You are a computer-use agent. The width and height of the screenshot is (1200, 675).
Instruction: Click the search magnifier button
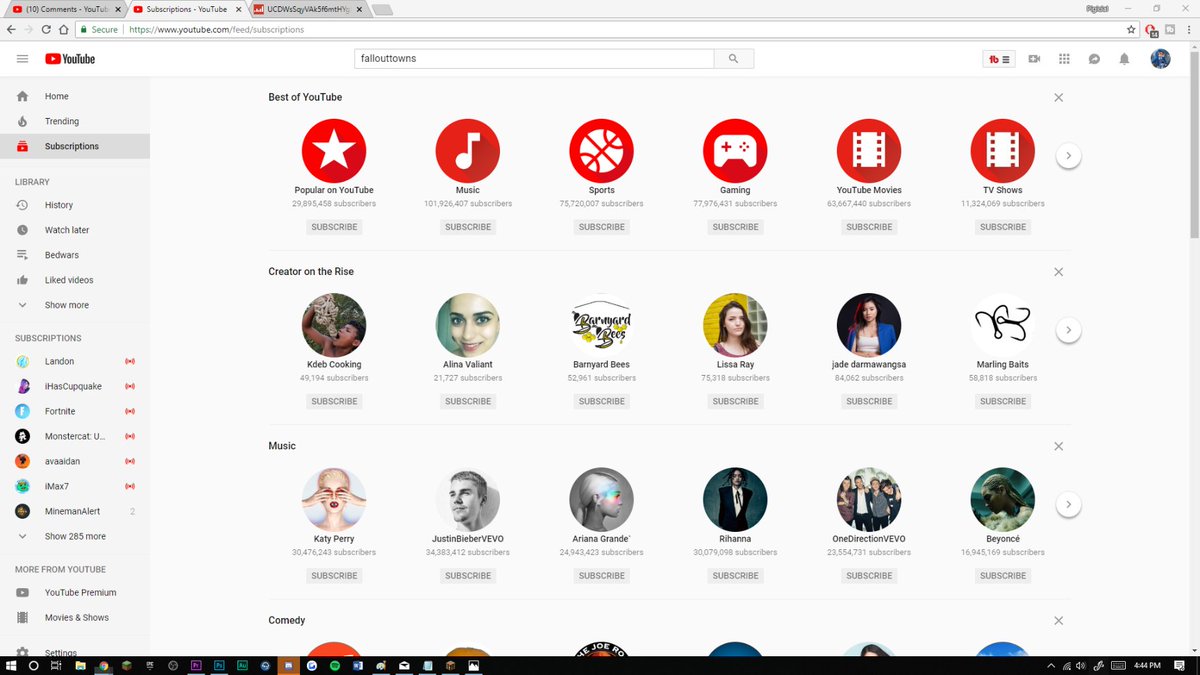[734, 59]
